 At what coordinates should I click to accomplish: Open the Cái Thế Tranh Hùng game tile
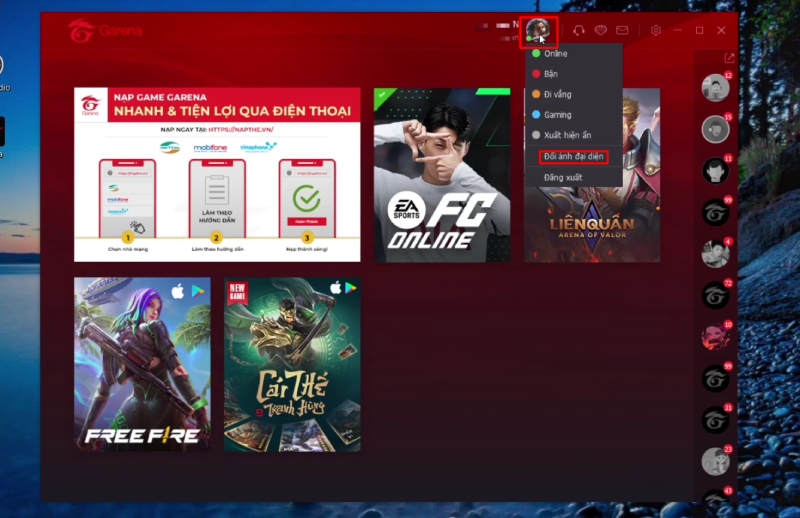[x=292, y=364]
